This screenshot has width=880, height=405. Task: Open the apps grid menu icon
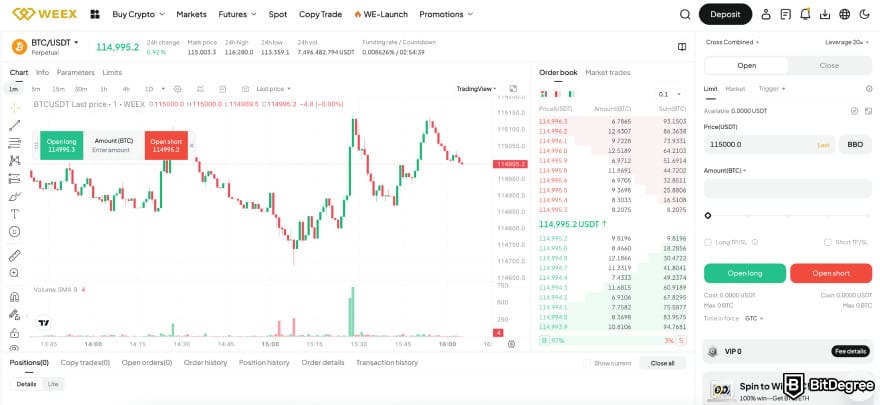pyautogui.click(x=95, y=15)
